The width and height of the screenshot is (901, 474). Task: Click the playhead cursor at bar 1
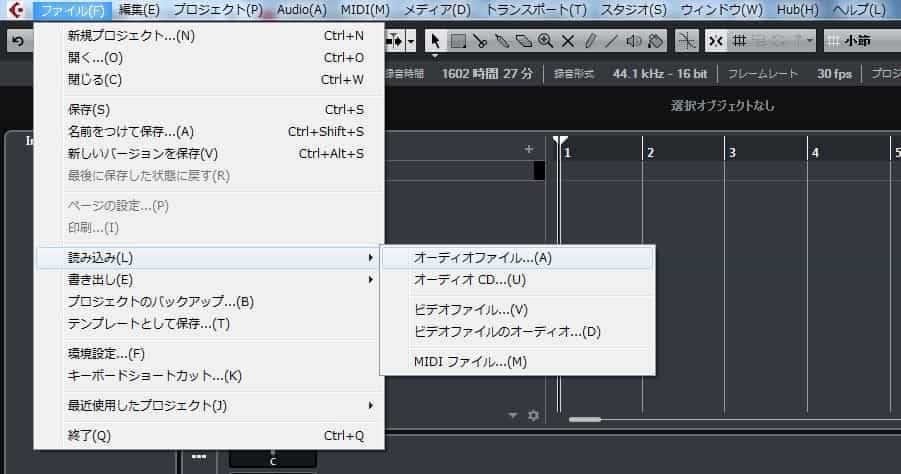[x=559, y=141]
